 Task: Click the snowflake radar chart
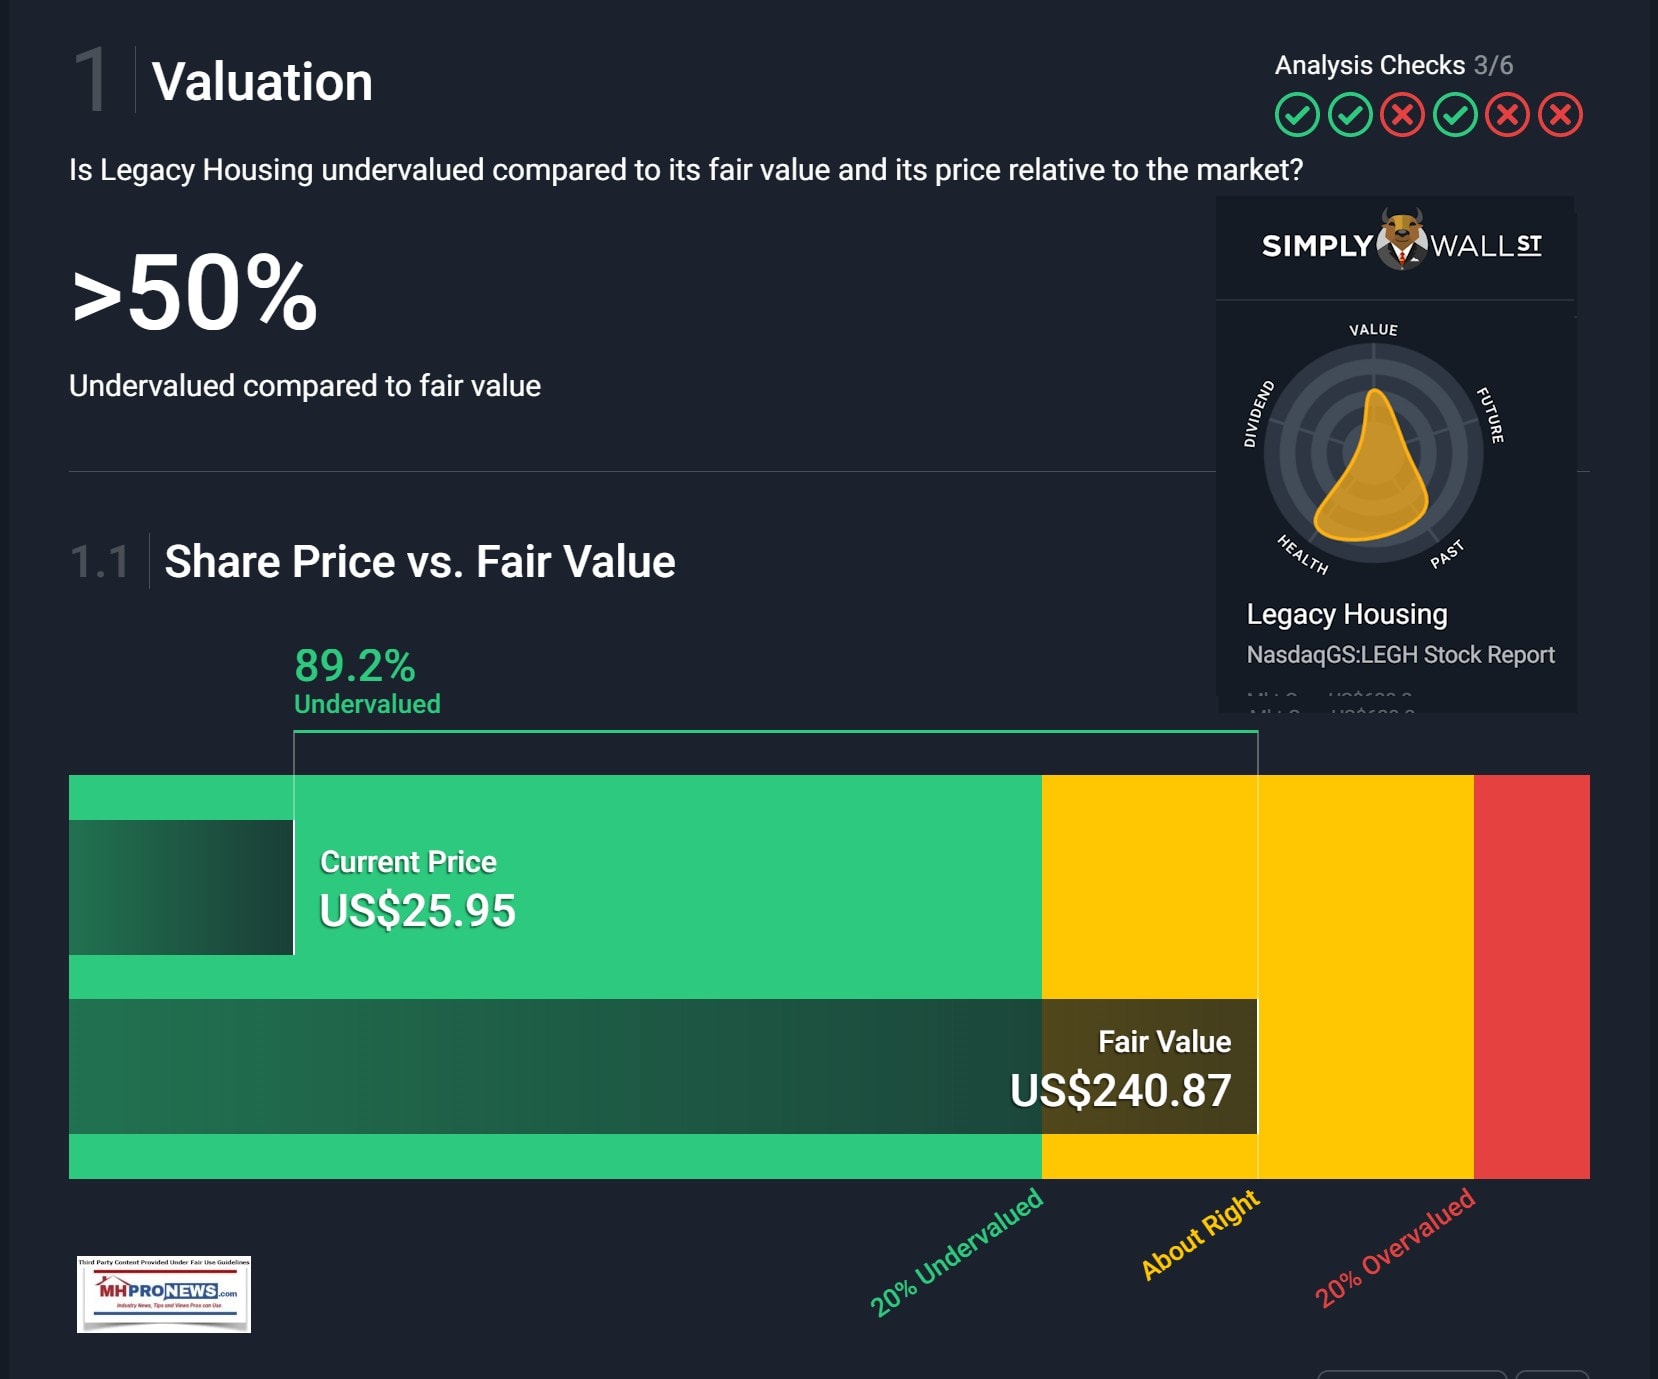(x=1373, y=453)
